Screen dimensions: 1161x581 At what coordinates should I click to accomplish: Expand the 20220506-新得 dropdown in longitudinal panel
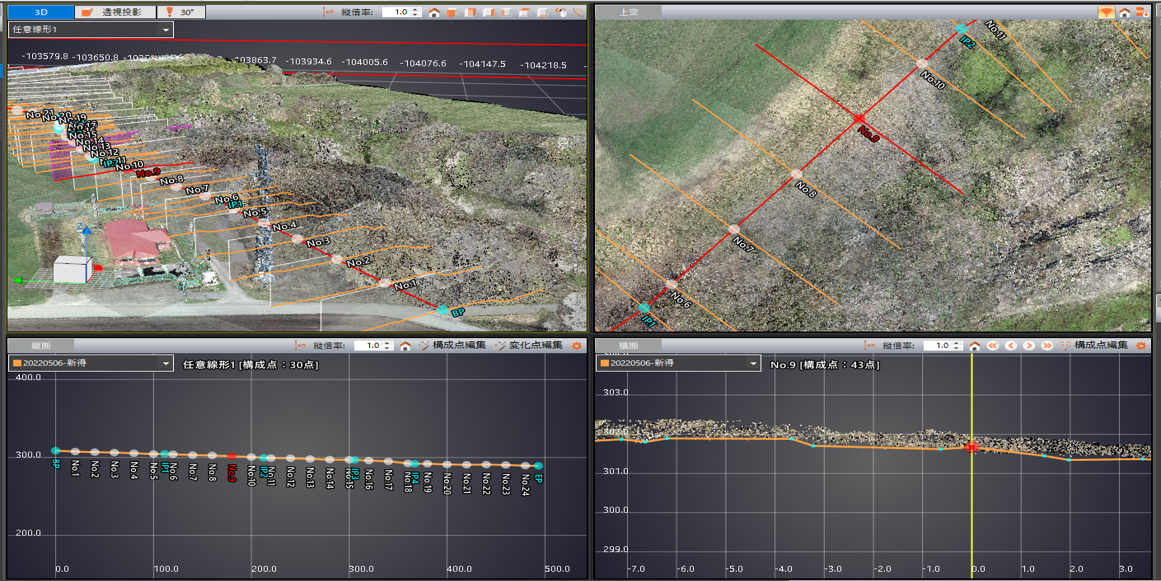(x=166, y=363)
